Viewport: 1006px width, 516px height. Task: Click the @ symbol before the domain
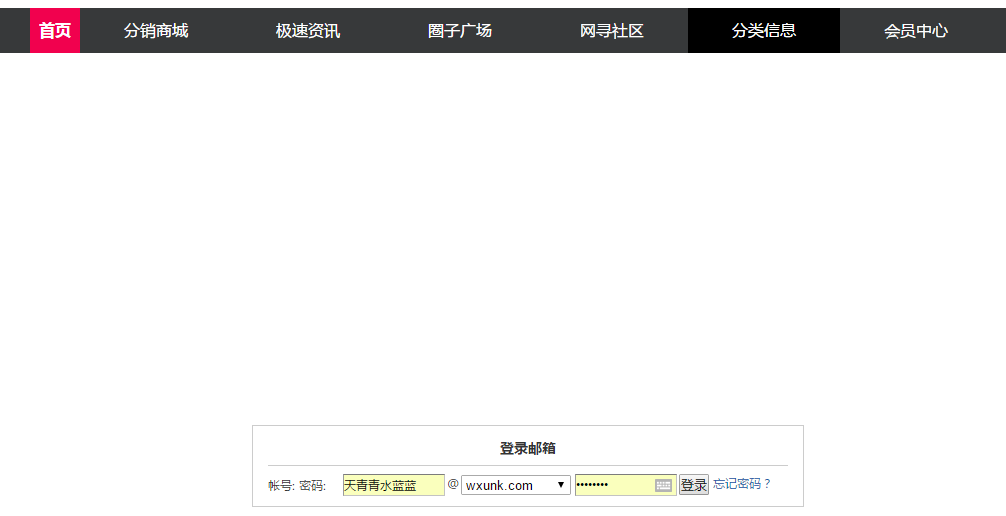coord(453,484)
